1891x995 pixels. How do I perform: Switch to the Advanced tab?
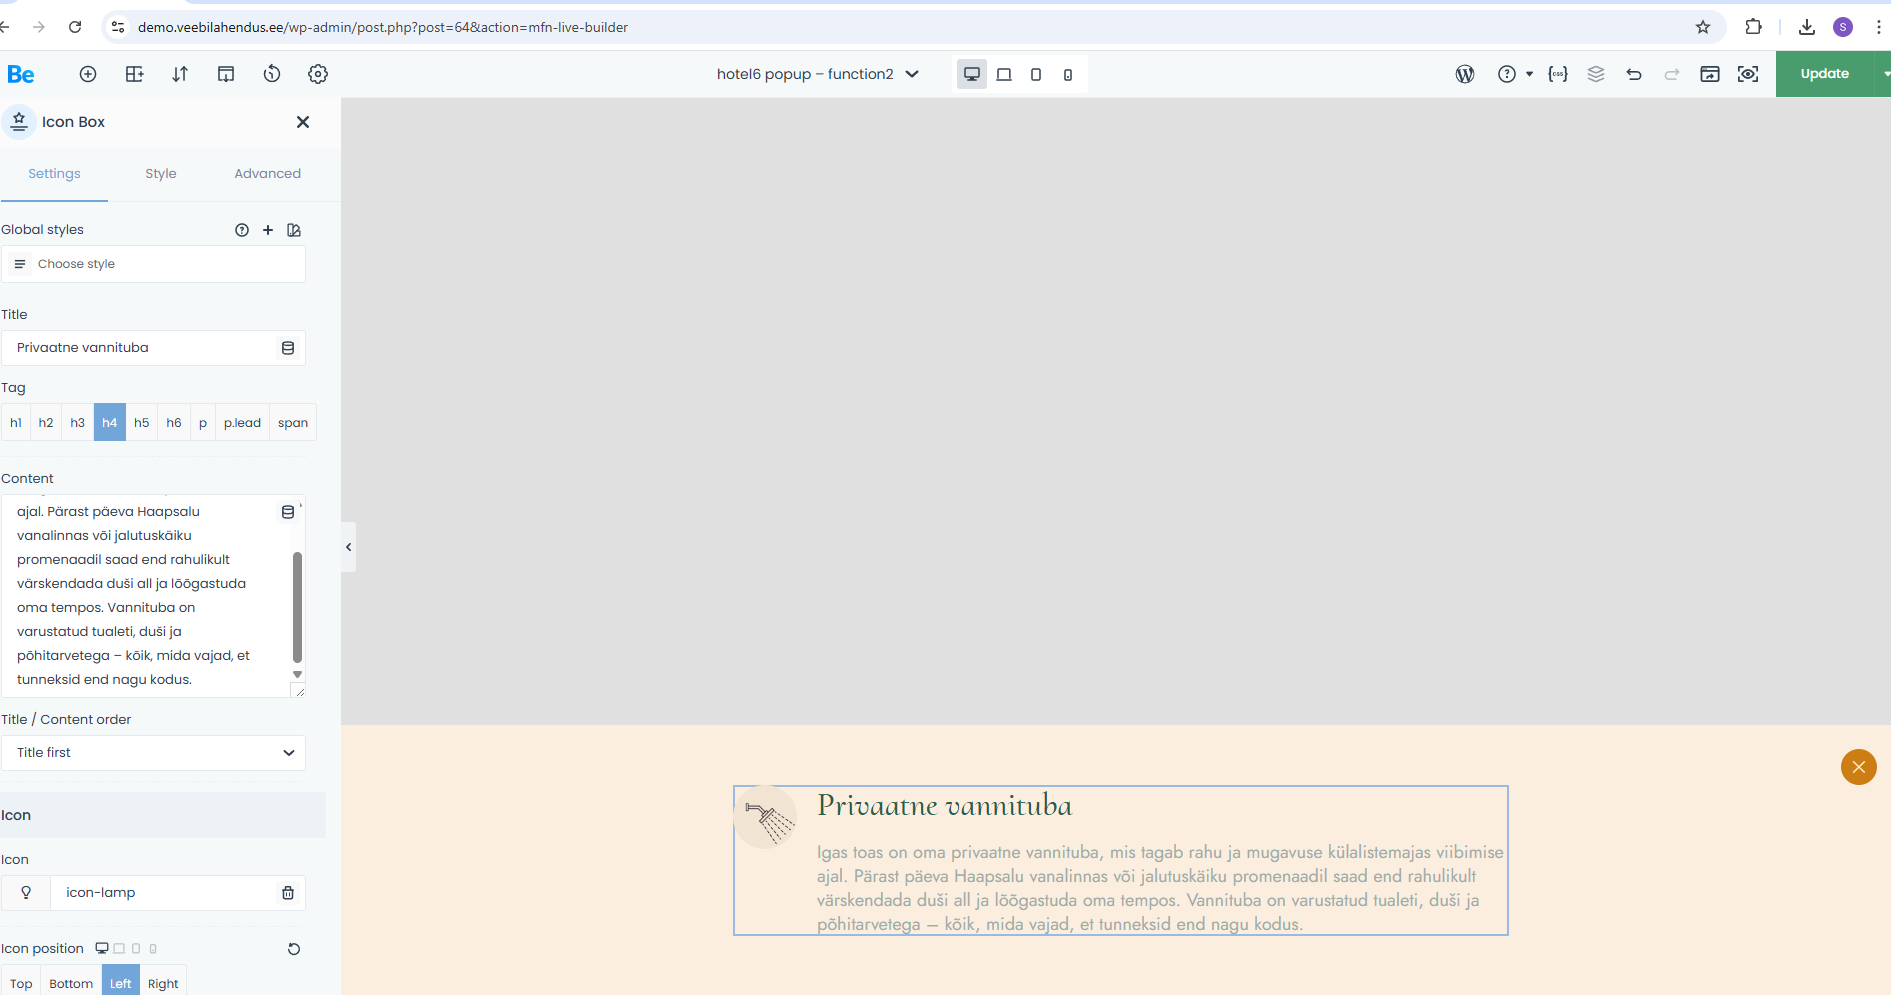(x=267, y=174)
